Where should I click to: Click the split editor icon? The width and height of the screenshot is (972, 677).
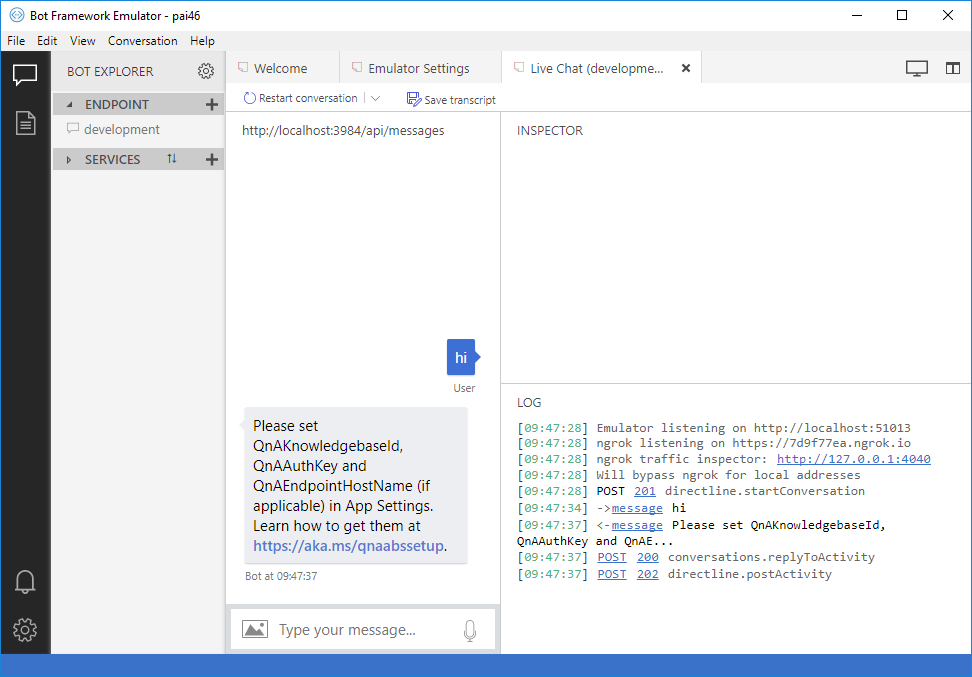pyautogui.click(x=953, y=68)
